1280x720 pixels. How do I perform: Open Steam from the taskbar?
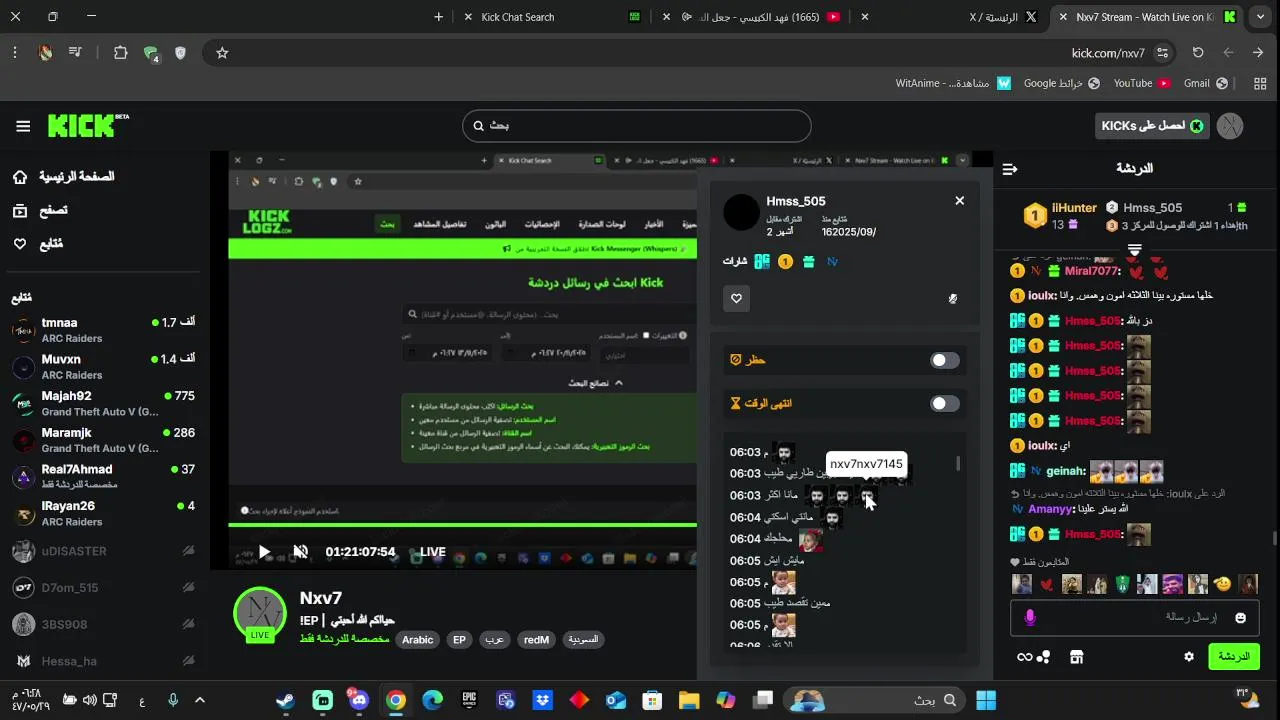pos(286,700)
